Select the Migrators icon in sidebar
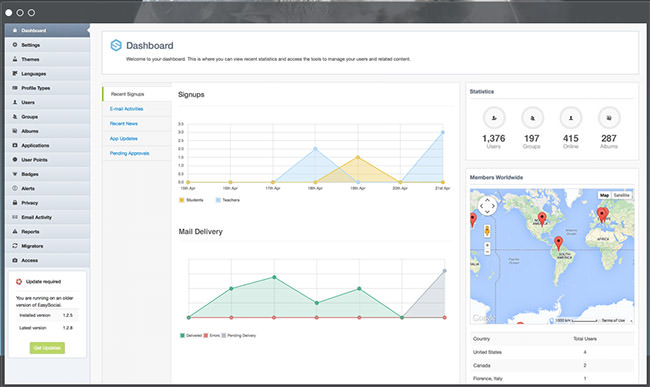Screen dimensions: 650x387 tap(15, 246)
